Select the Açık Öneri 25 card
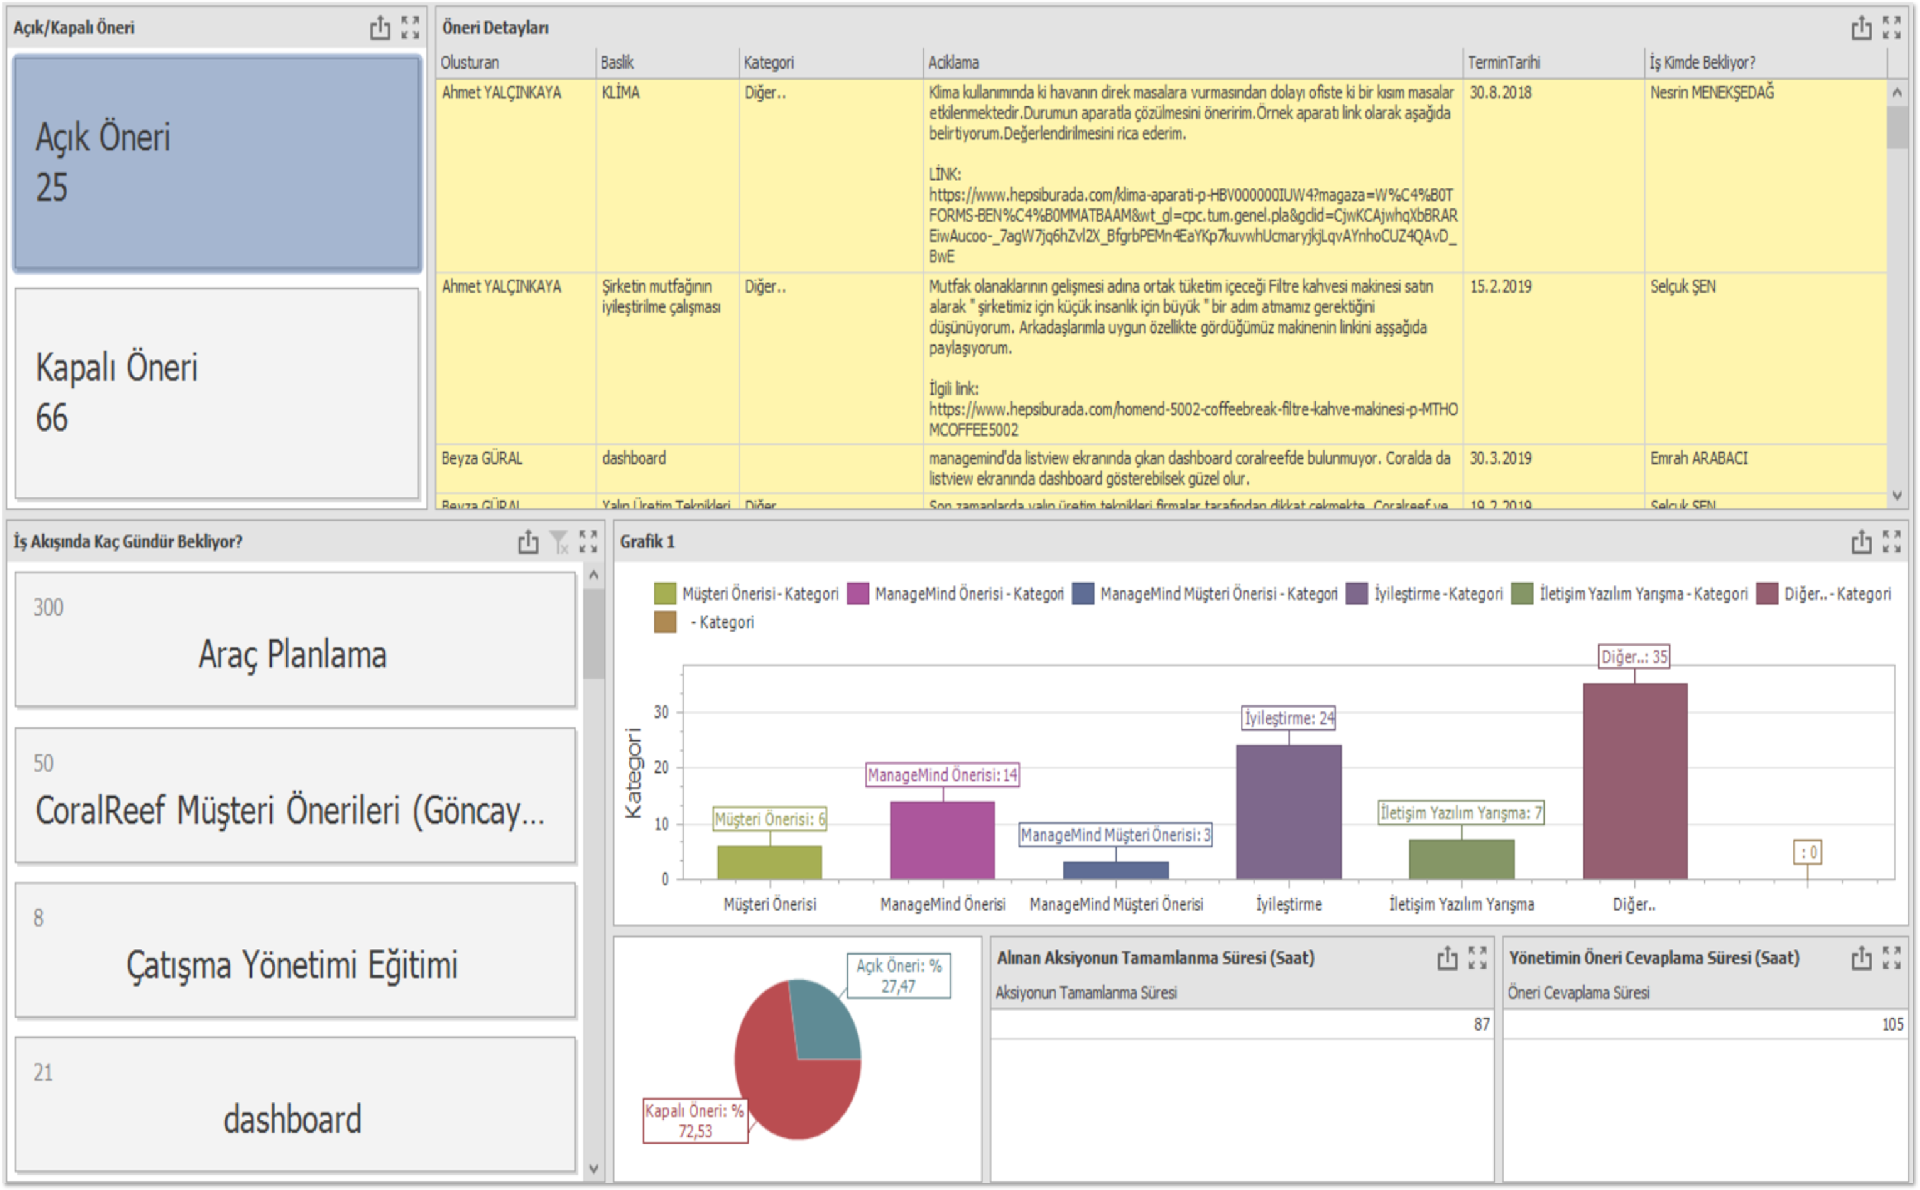 click(x=217, y=163)
